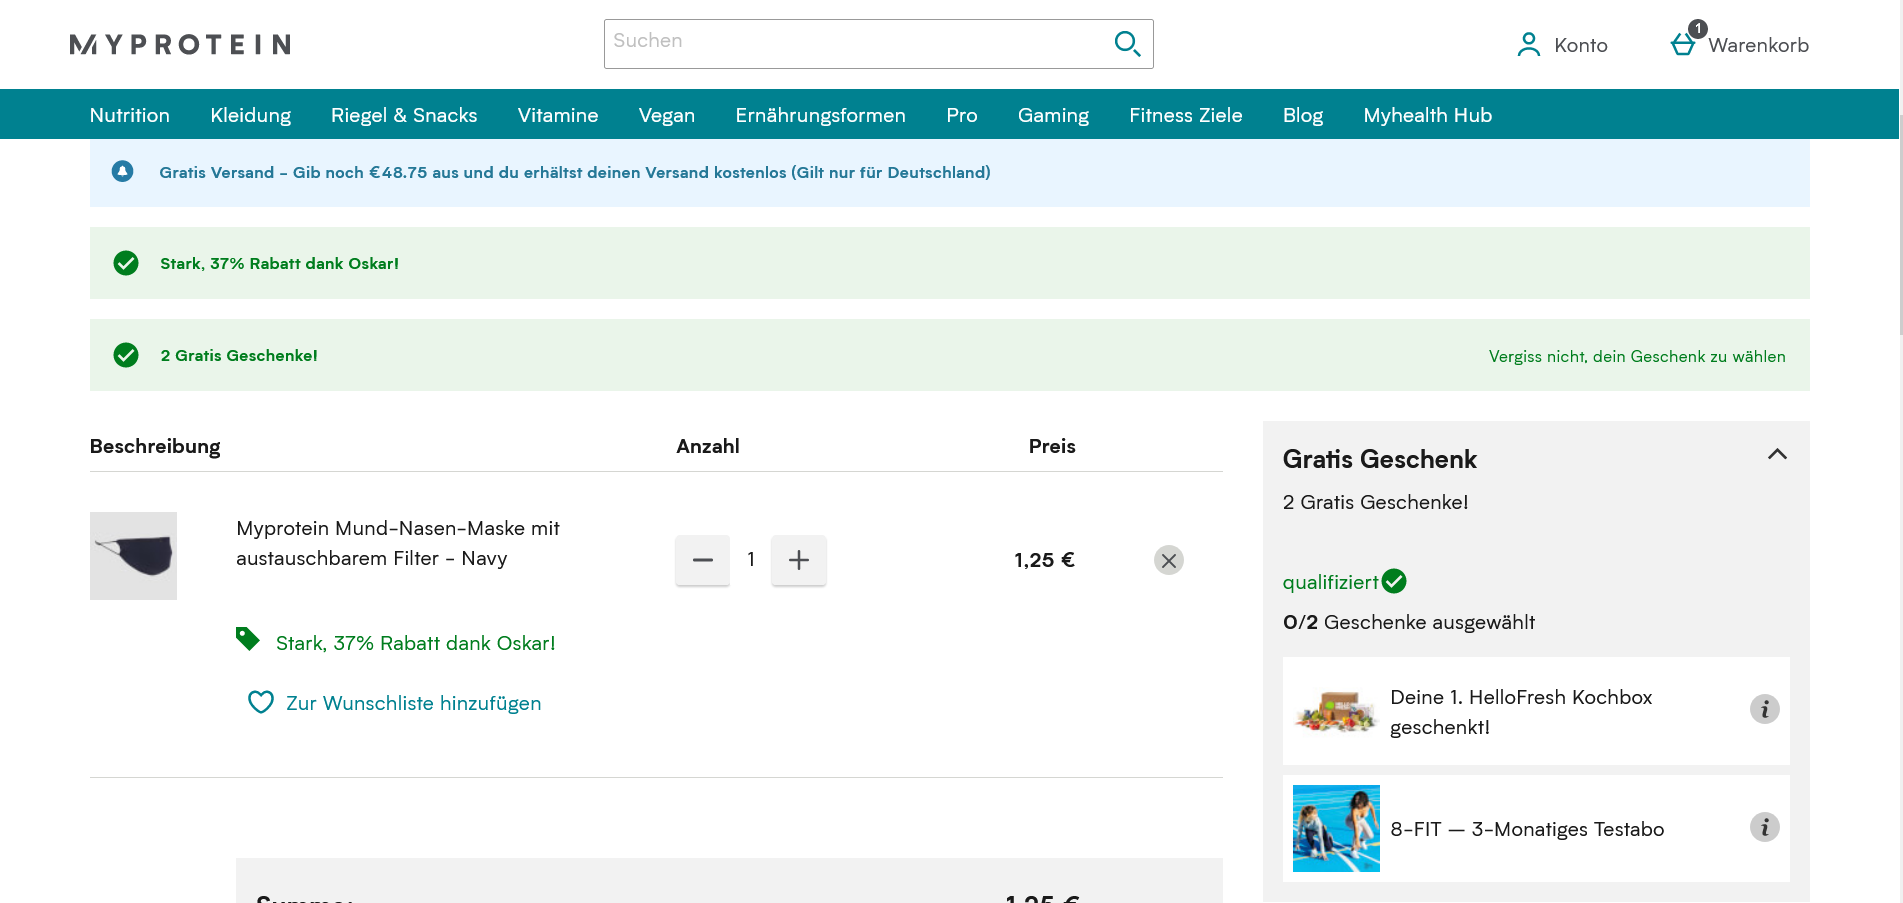Click the checkmark beside the 37% Rabatt banner
This screenshot has height=903, width=1903.
pyautogui.click(x=126, y=263)
